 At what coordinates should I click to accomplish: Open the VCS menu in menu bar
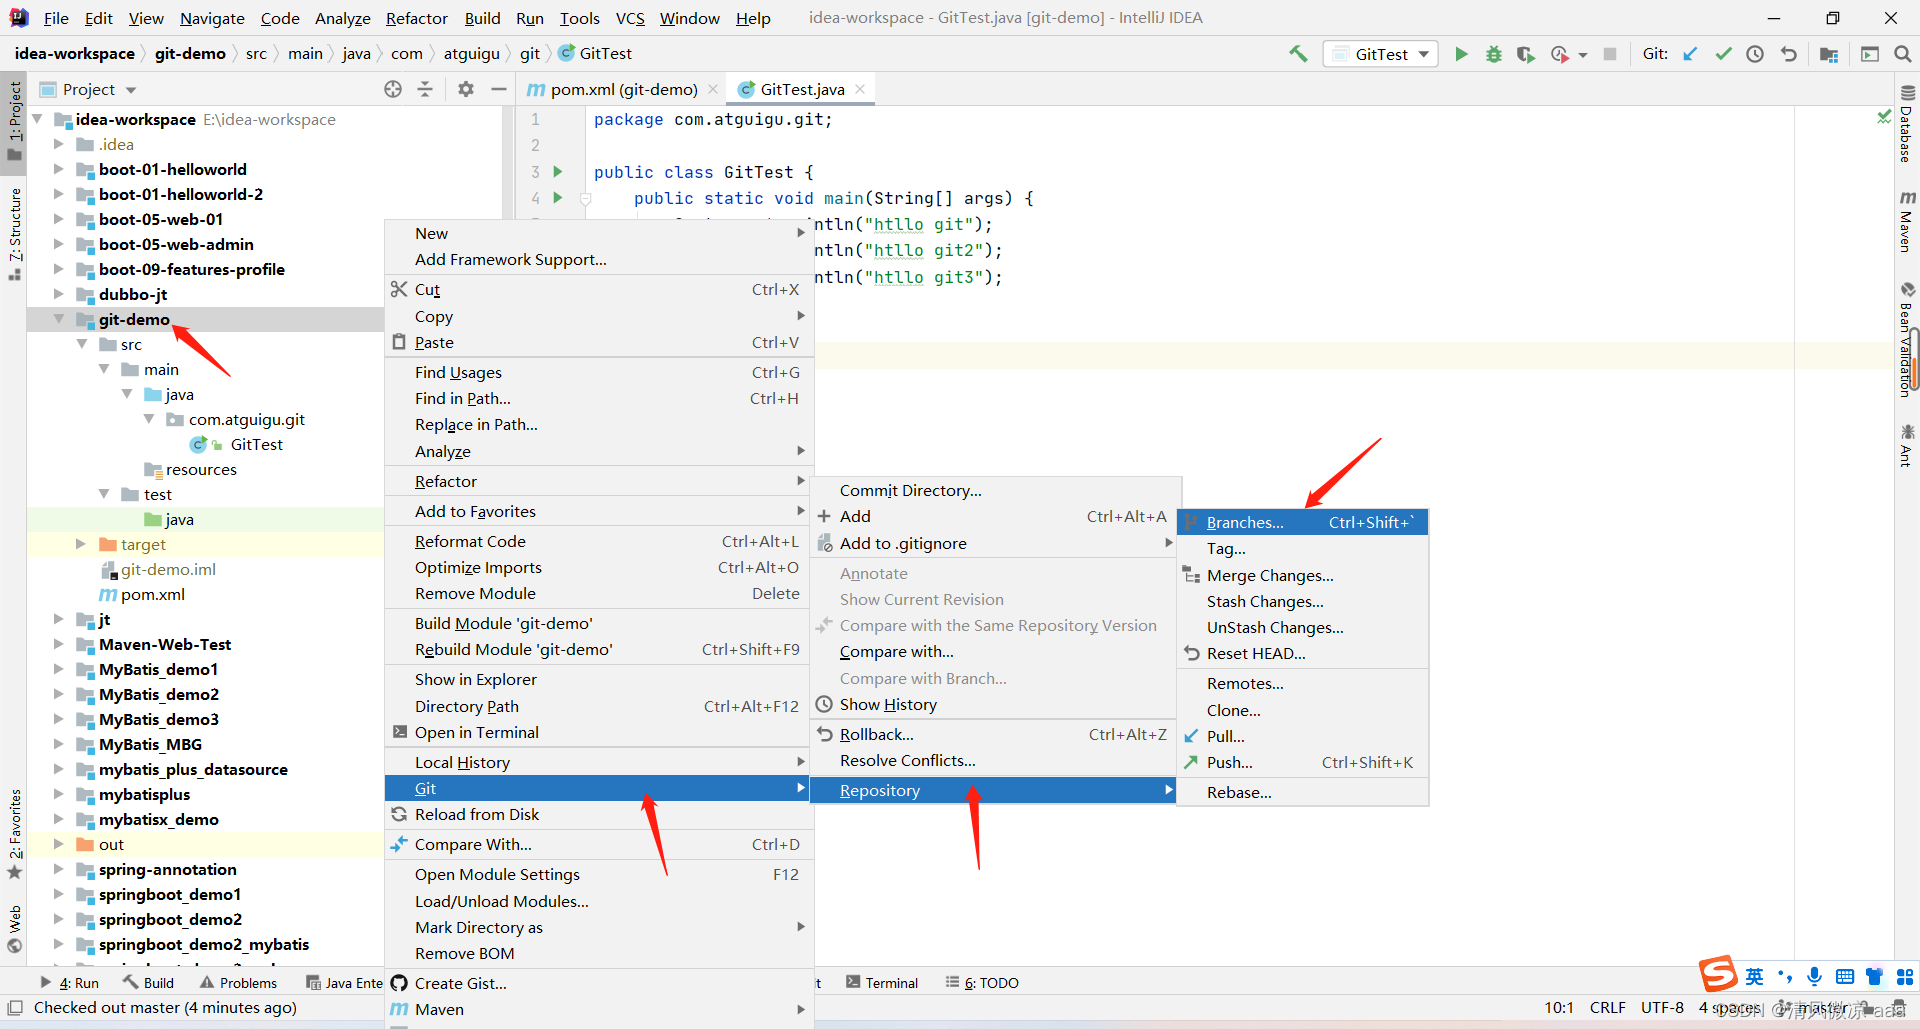[x=630, y=18]
